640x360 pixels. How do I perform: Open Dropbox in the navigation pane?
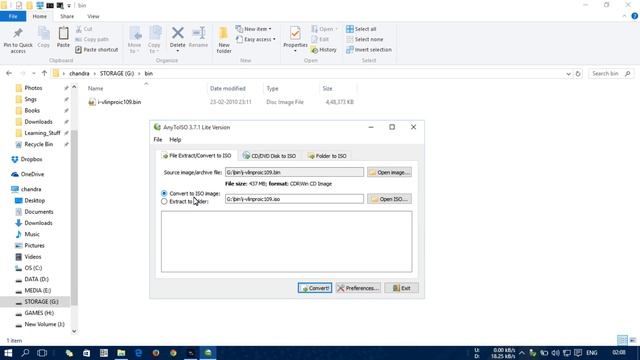point(31,159)
